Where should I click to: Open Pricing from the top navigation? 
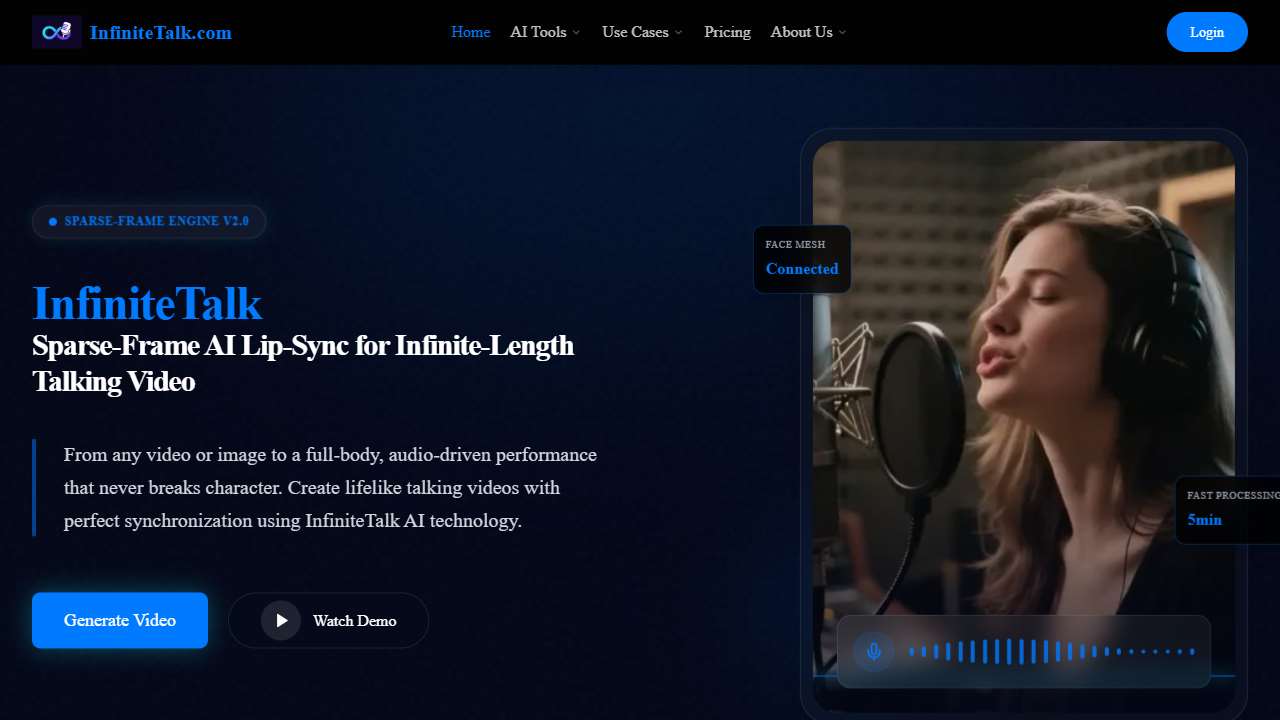tap(727, 32)
